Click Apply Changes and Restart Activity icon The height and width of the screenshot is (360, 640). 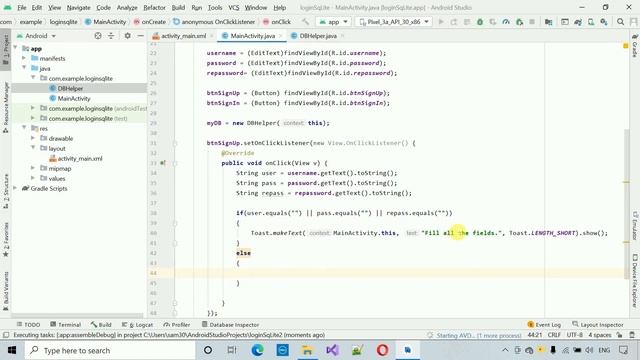point(453,22)
